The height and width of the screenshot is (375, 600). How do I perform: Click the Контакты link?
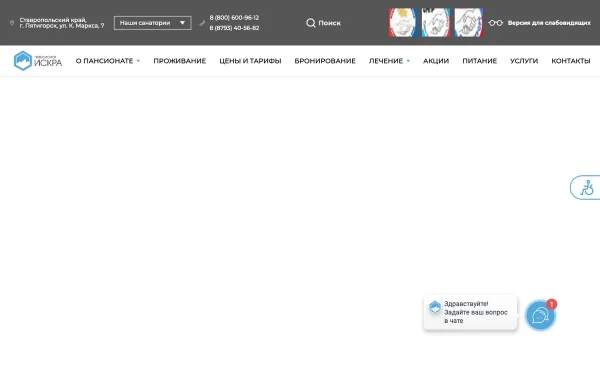click(x=571, y=61)
